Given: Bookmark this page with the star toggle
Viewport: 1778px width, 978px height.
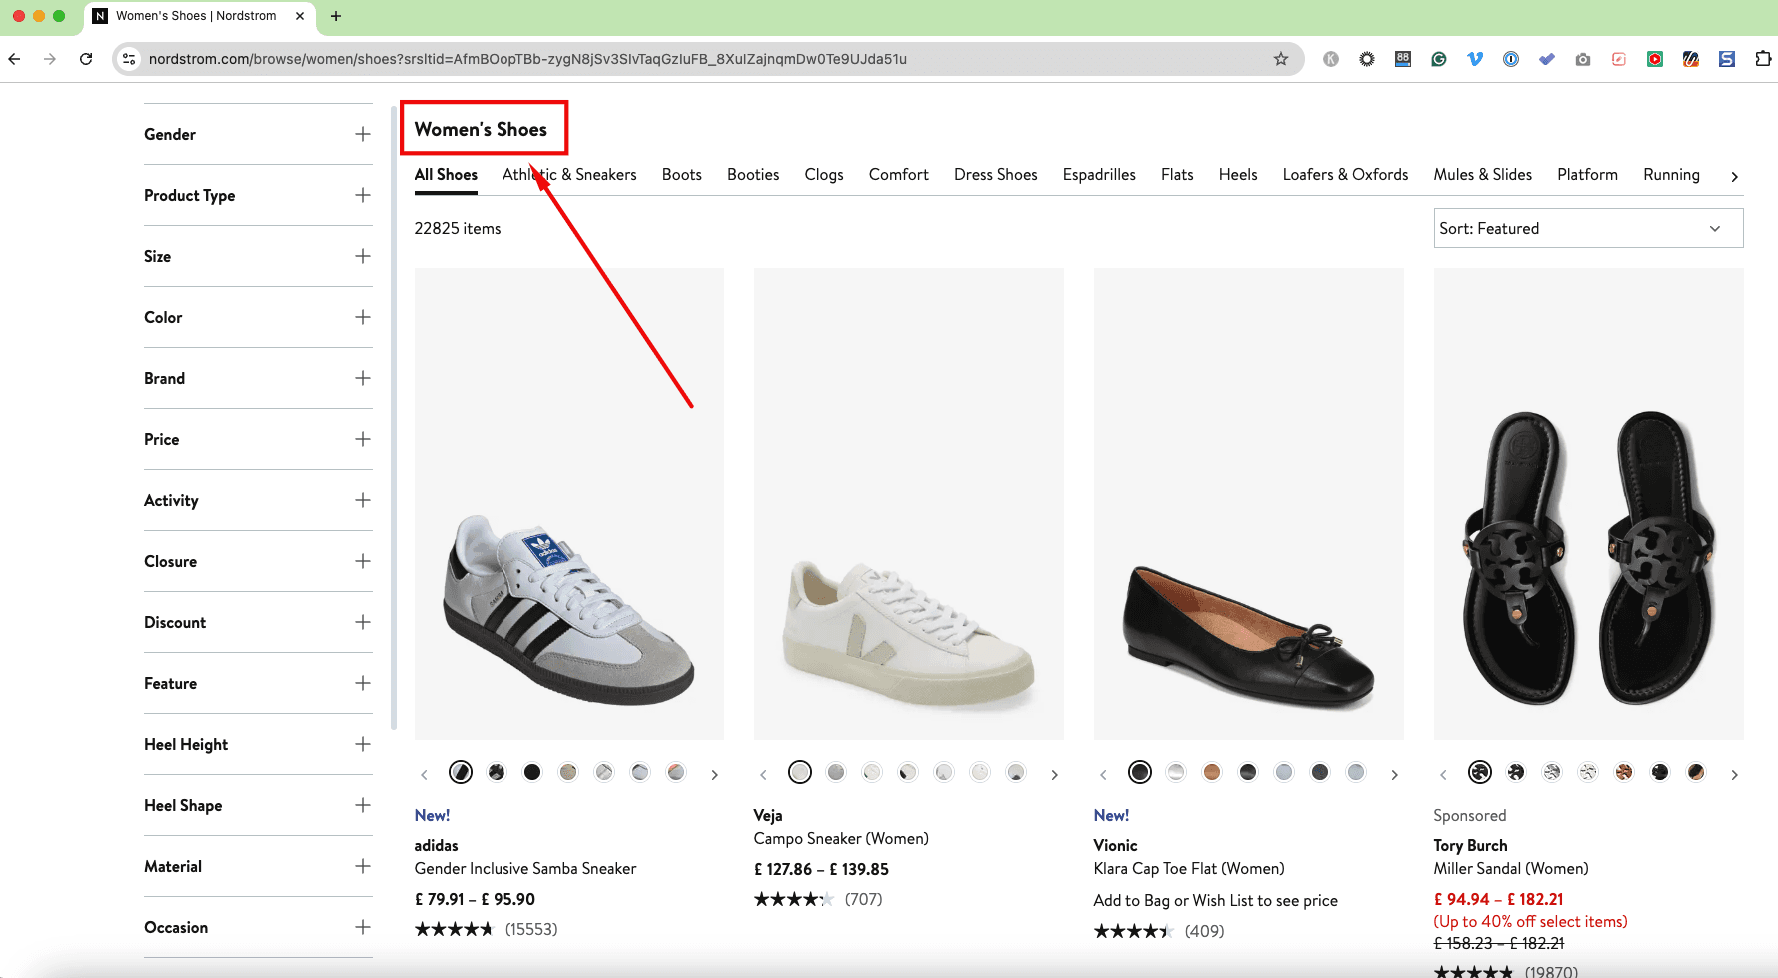Looking at the screenshot, I should click(x=1280, y=59).
